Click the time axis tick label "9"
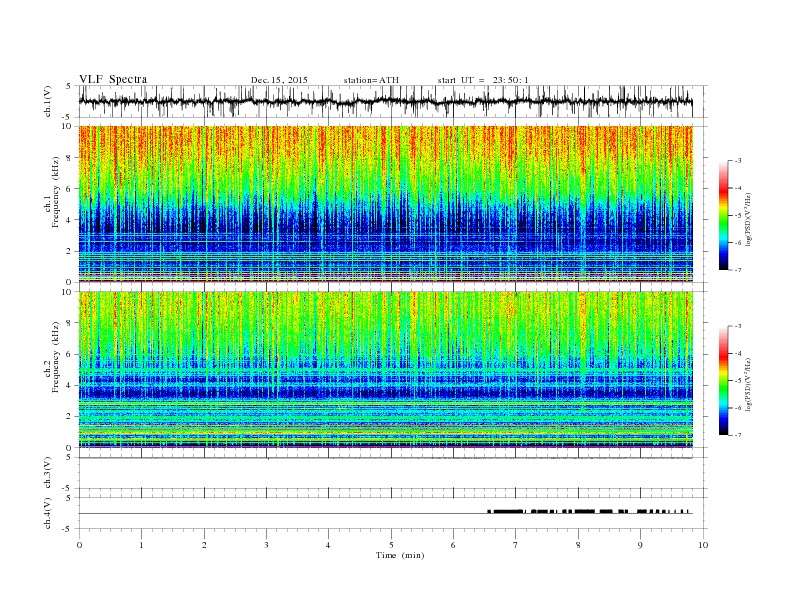This screenshot has height=612, width=792. (x=640, y=545)
